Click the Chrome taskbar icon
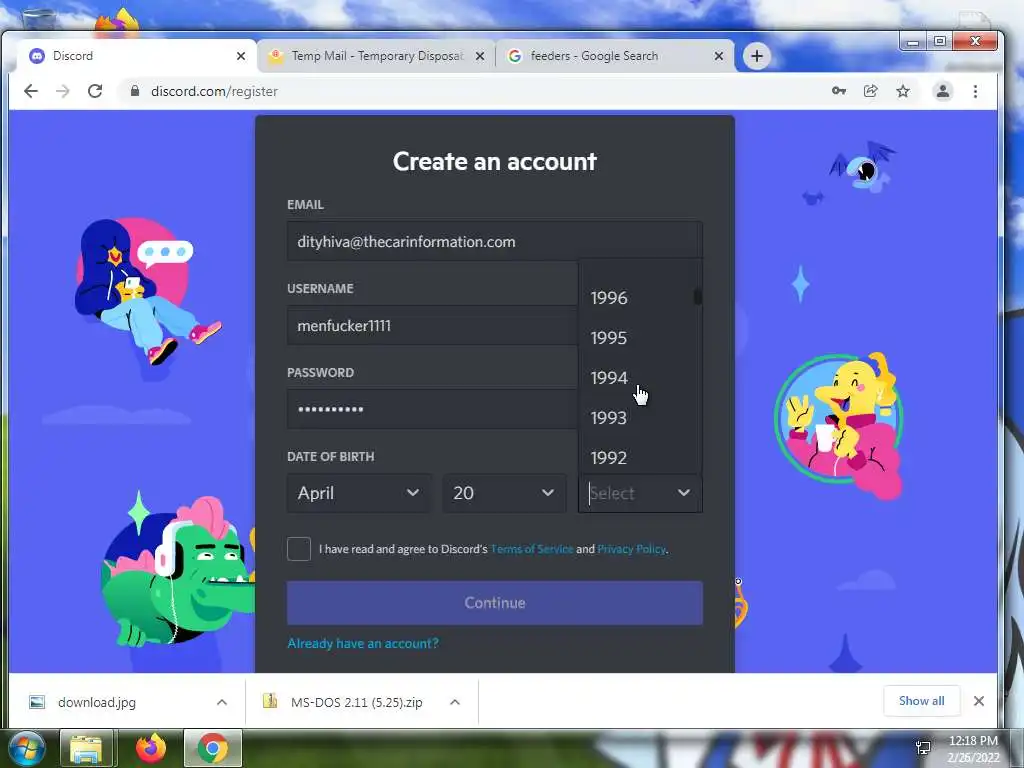 click(212, 748)
